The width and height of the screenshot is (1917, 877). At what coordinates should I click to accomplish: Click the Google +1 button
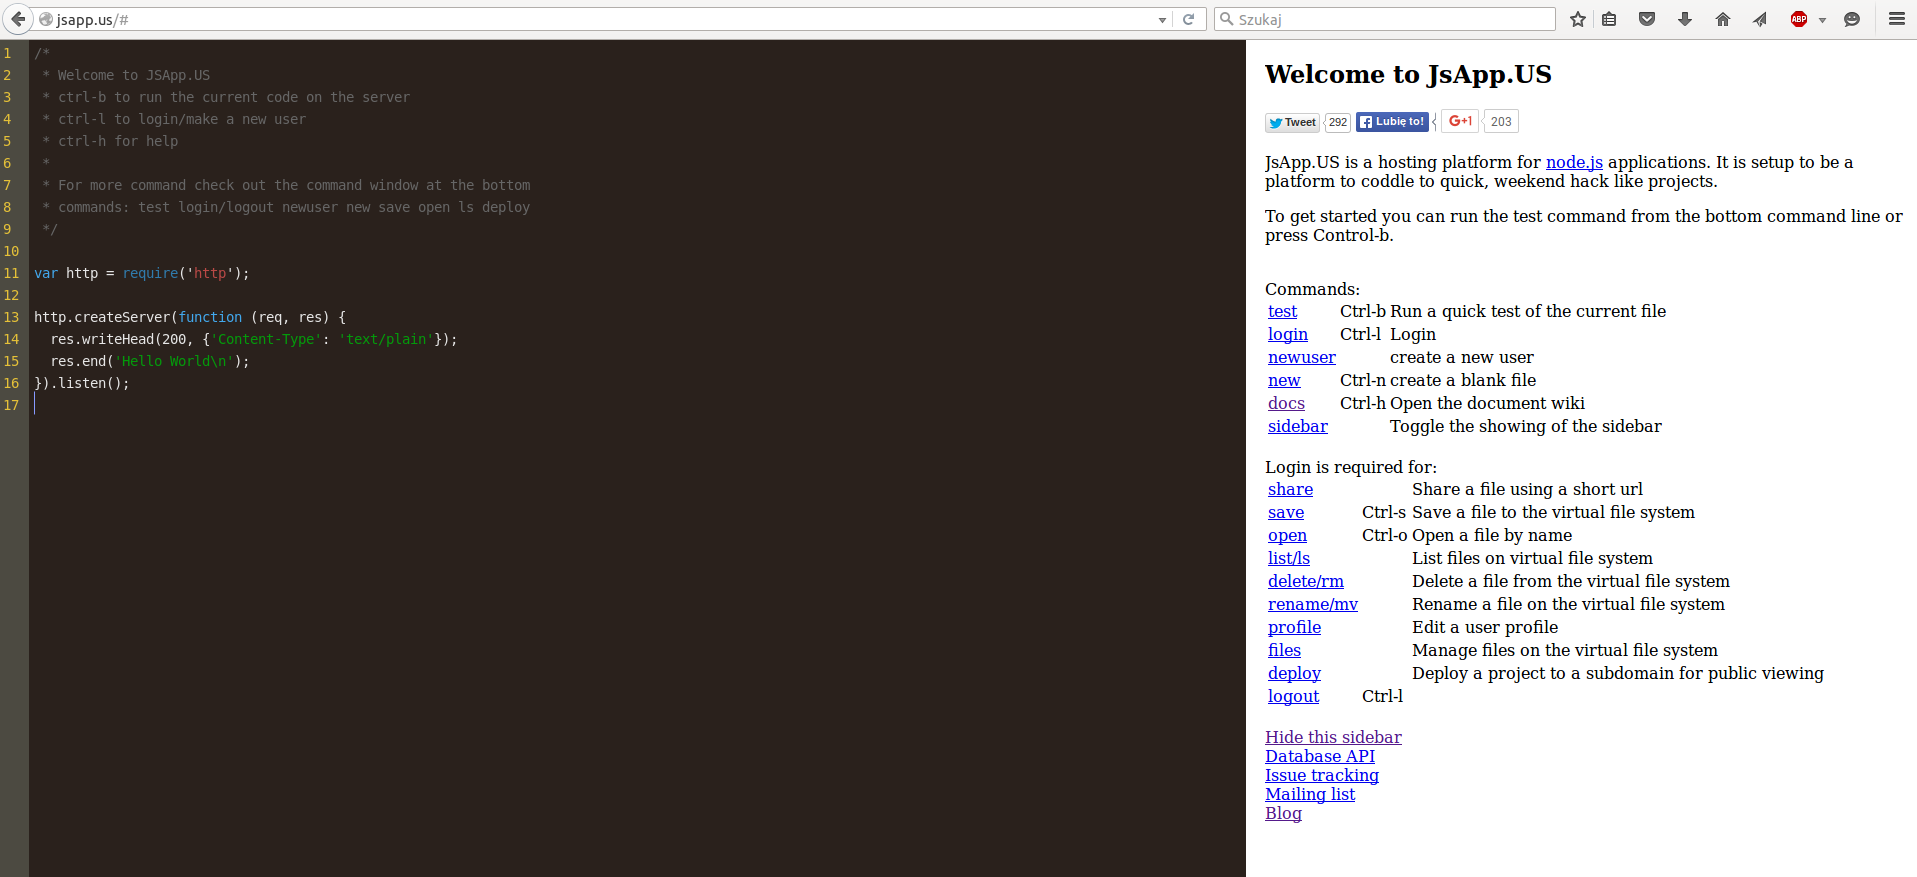[1460, 121]
